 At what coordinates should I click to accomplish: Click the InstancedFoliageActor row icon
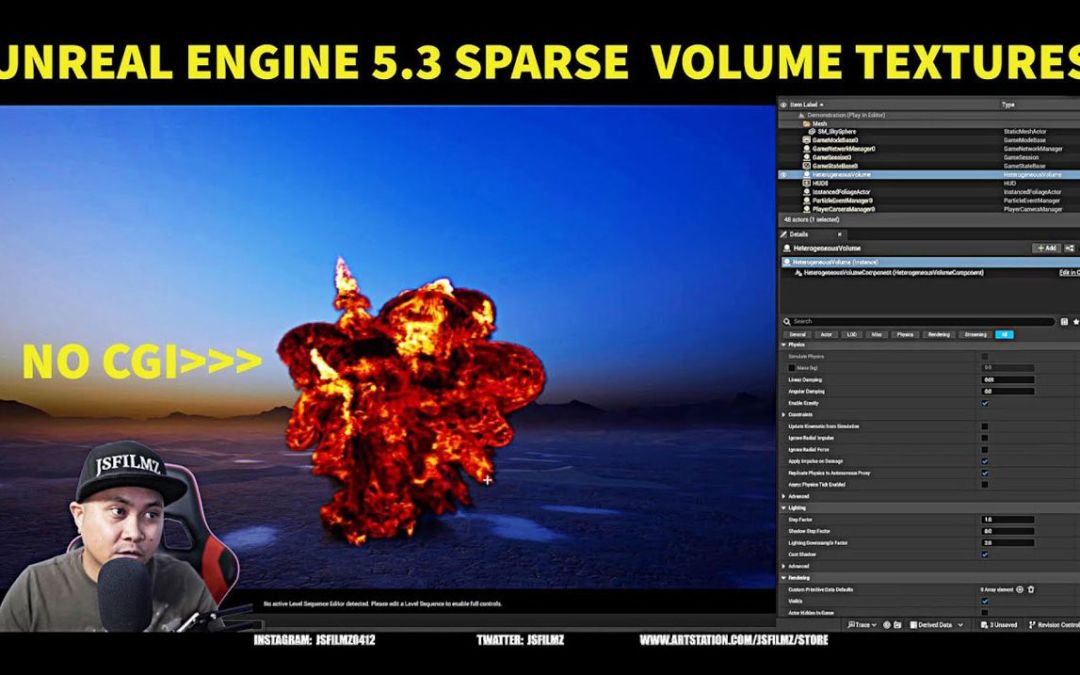(807, 192)
